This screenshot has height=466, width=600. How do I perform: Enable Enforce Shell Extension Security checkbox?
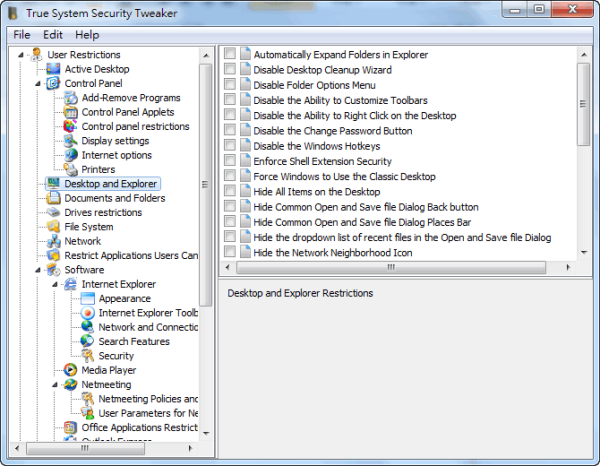pyautogui.click(x=230, y=160)
